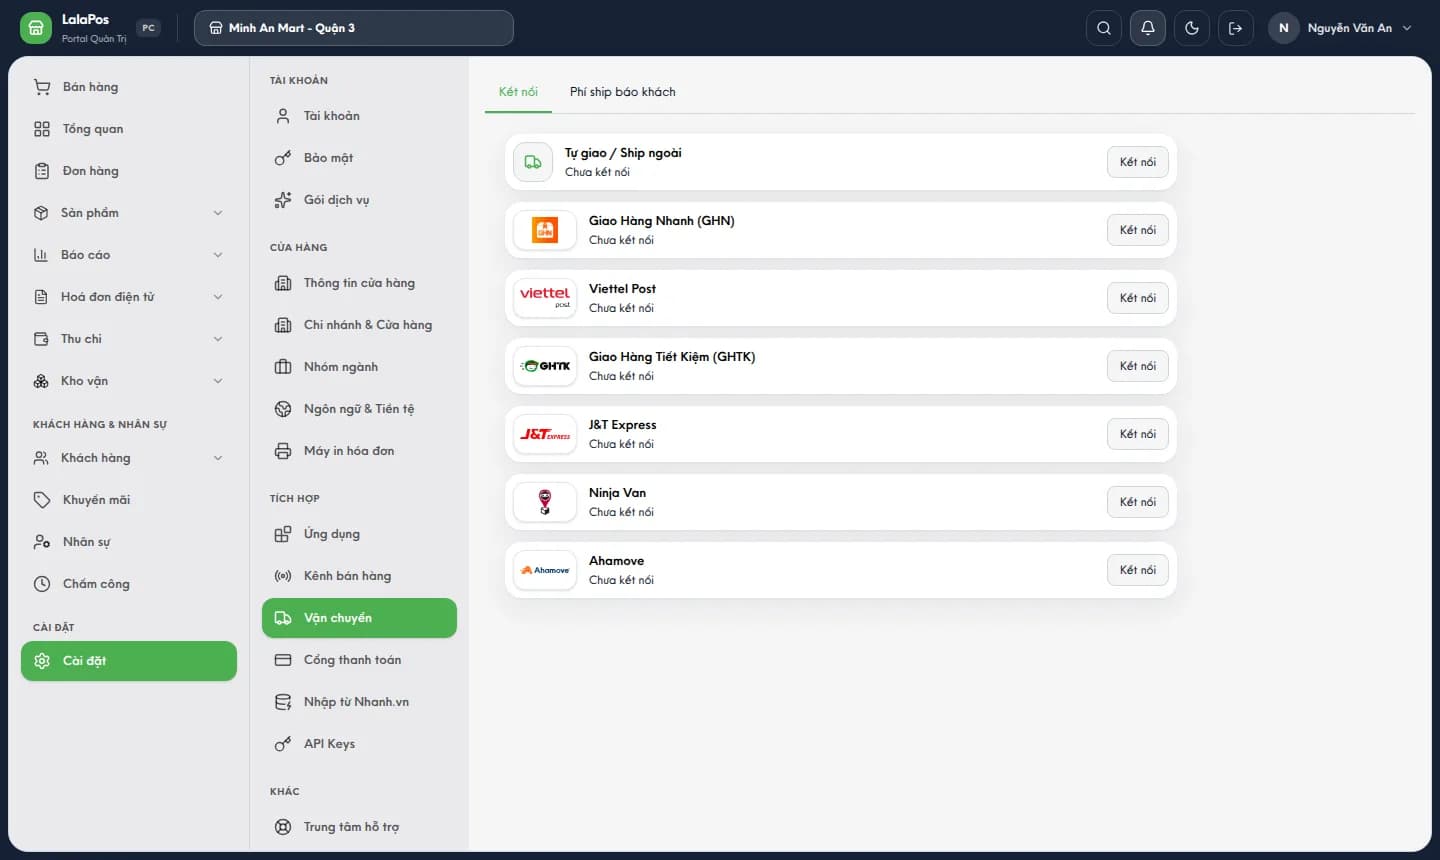
Task: Click the Tự giao truck icon
Action: coord(533,162)
